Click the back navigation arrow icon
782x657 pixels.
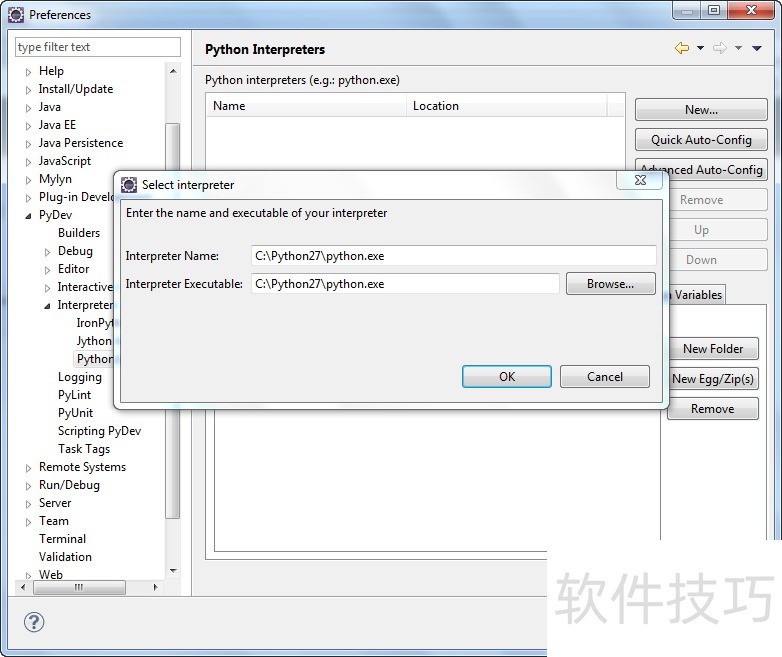(682, 48)
